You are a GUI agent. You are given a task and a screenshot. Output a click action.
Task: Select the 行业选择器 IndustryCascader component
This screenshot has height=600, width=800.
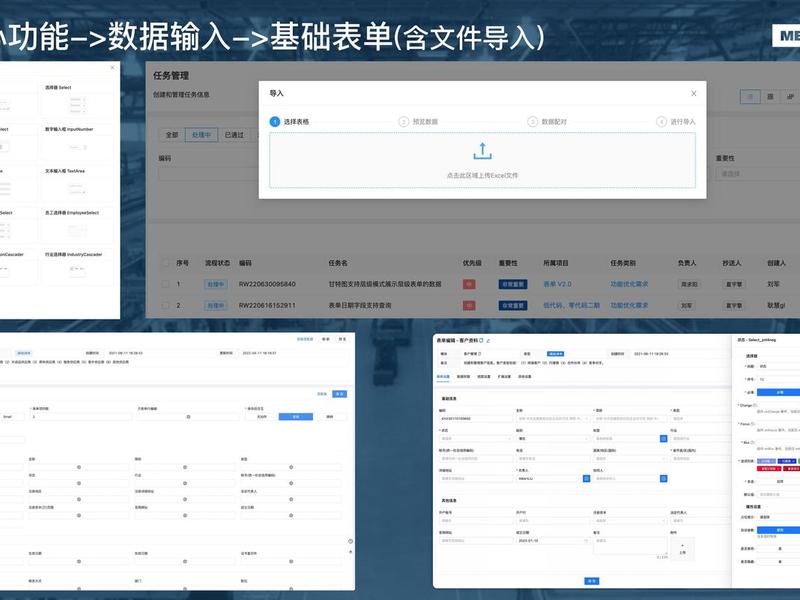77,267
